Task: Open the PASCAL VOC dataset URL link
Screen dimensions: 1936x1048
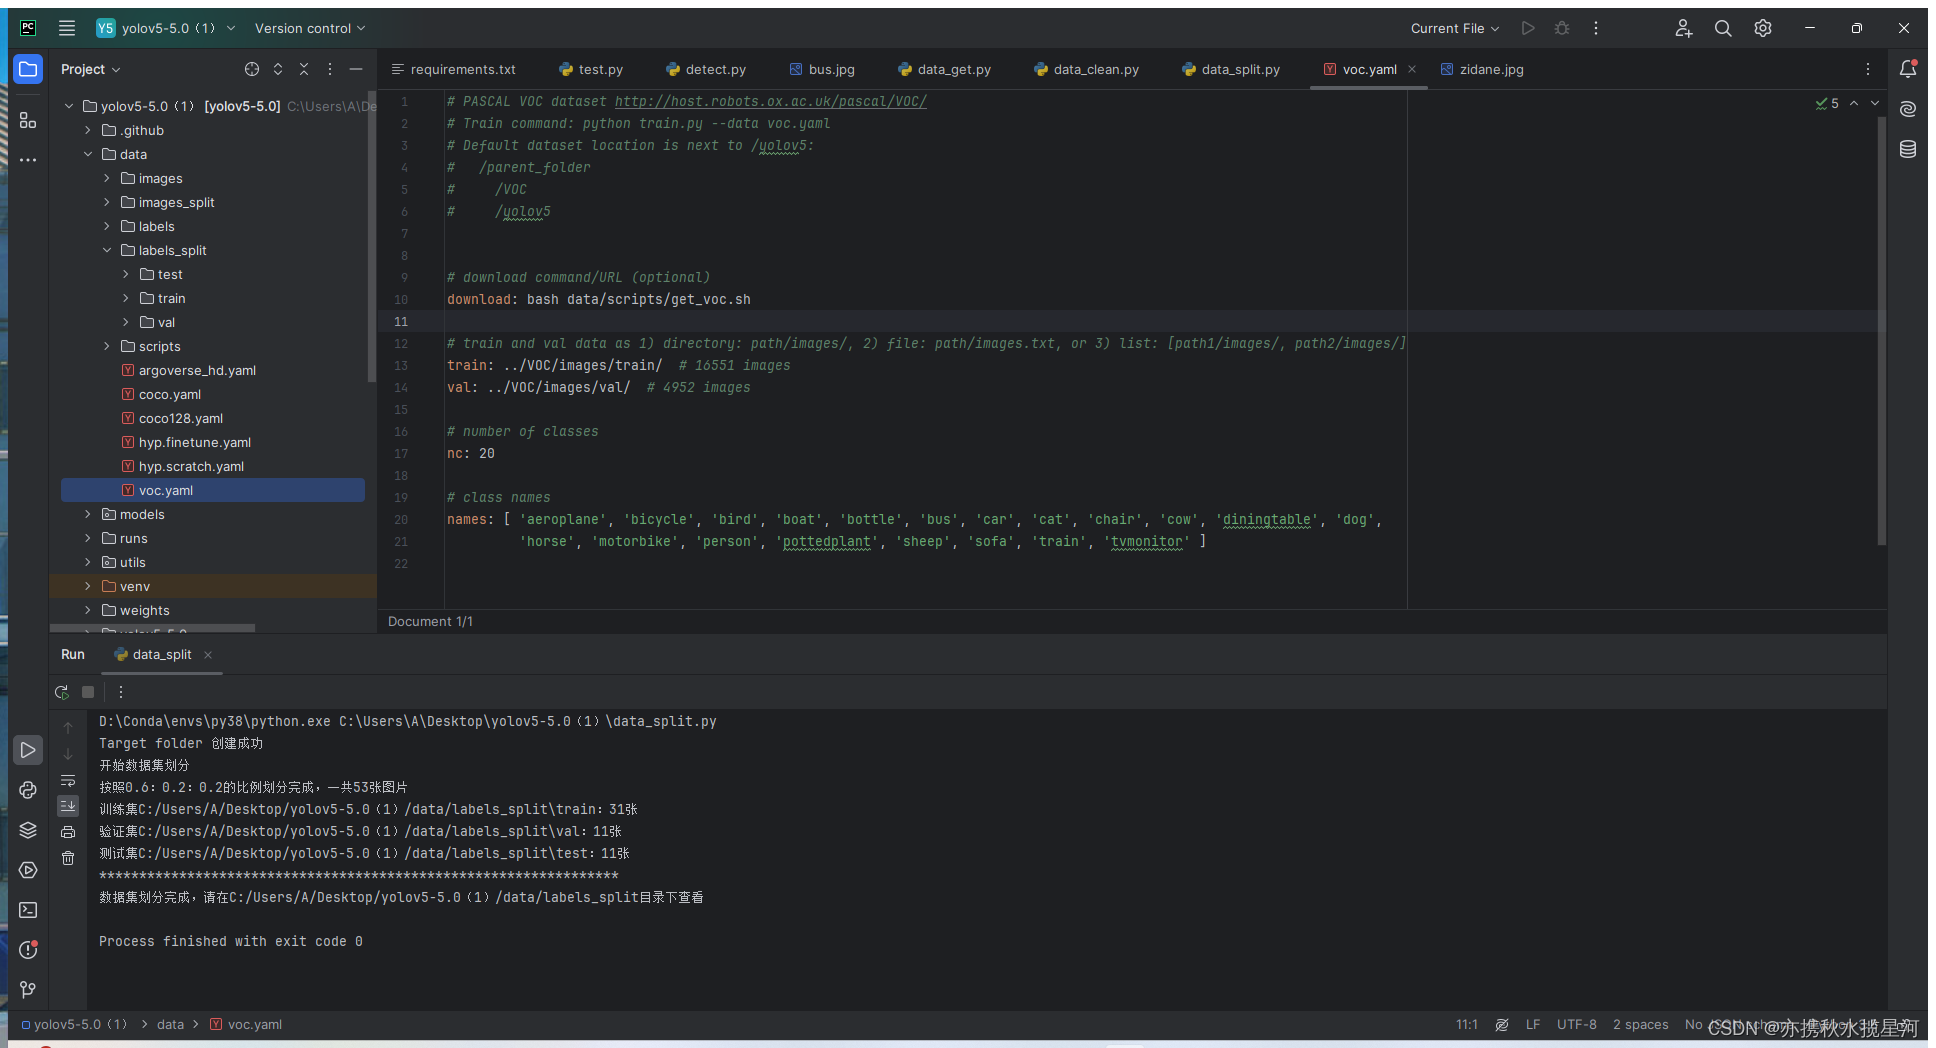Action: click(x=770, y=101)
